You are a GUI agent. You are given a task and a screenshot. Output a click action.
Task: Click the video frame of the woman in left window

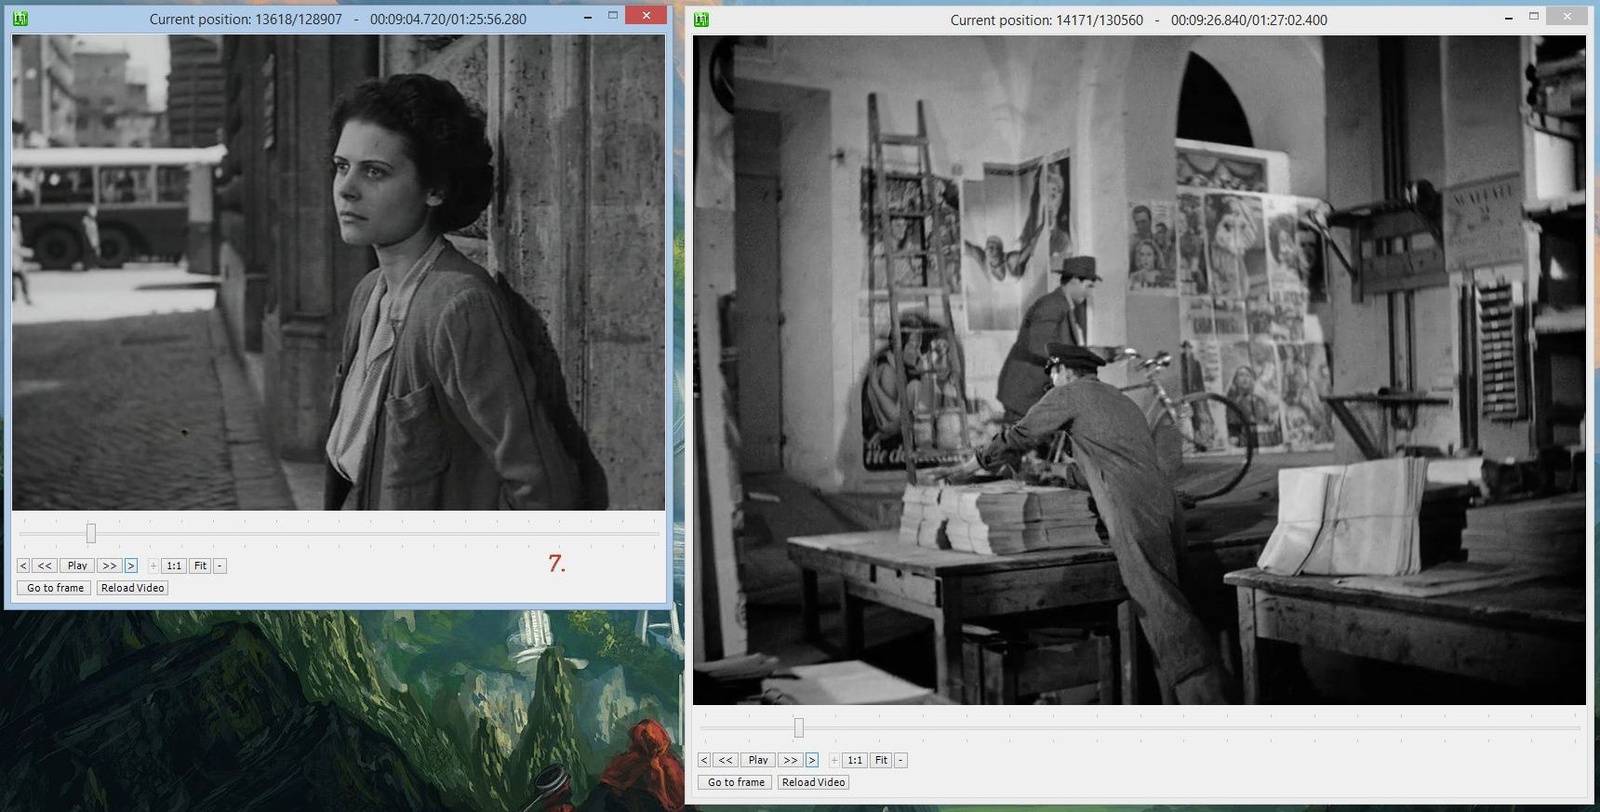pos(338,272)
